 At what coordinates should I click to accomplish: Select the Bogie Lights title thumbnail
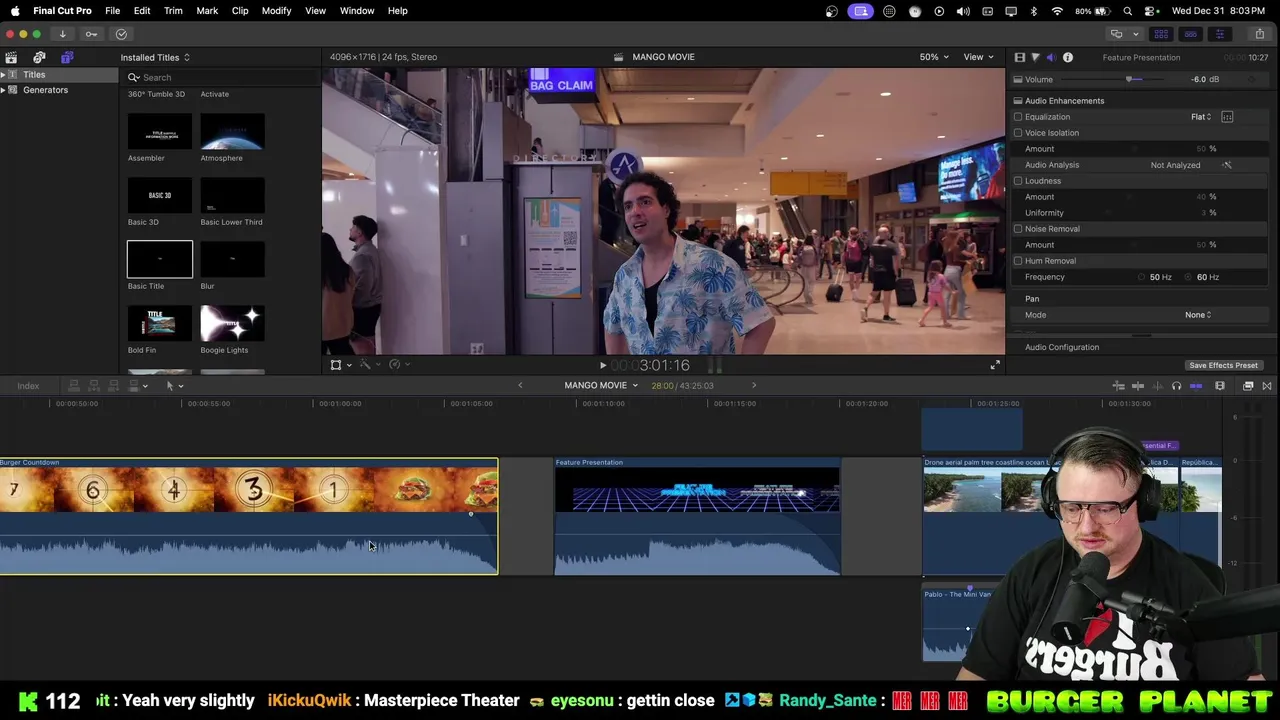pos(232,323)
